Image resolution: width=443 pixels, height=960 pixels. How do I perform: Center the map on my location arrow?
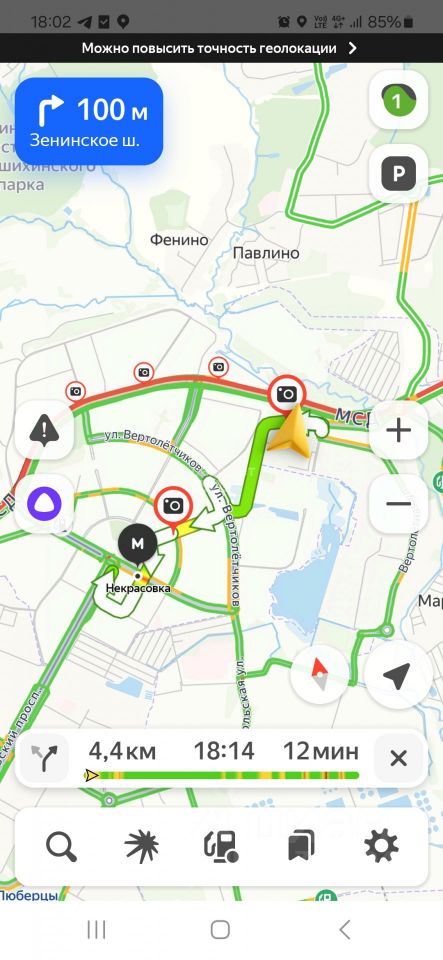(x=396, y=676)
